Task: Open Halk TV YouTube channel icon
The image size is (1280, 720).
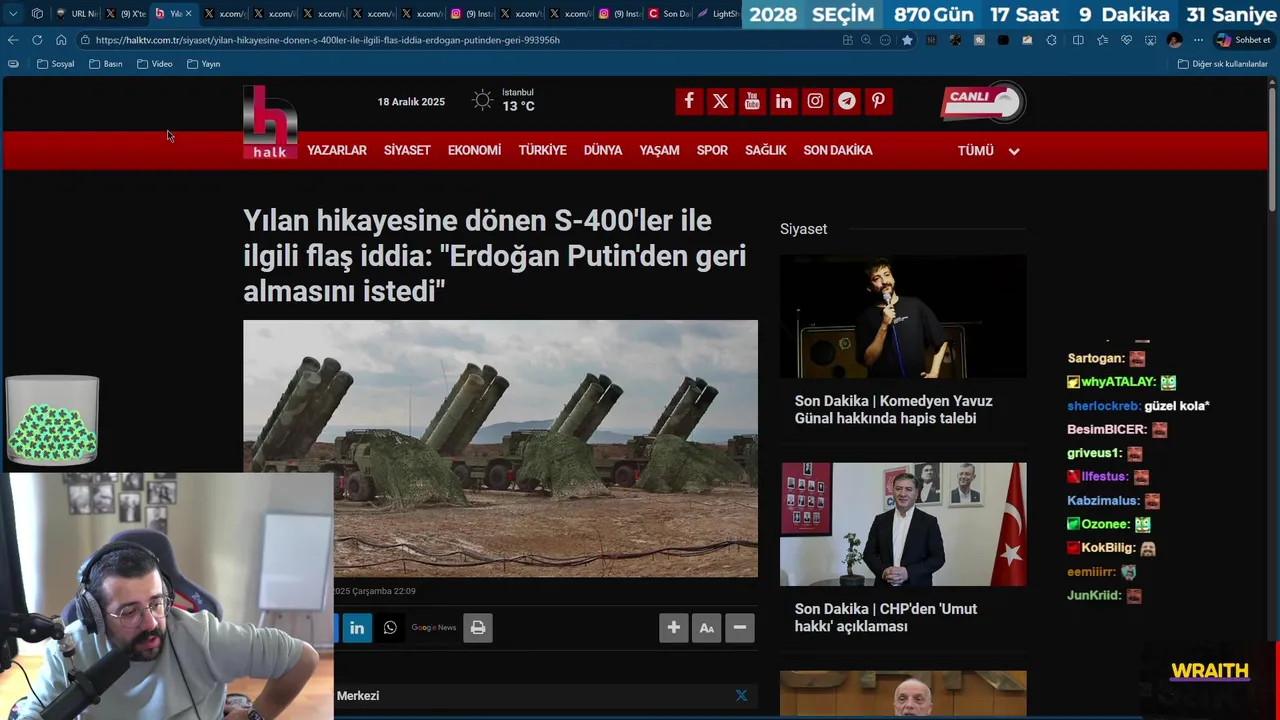Action: point(752,101)
